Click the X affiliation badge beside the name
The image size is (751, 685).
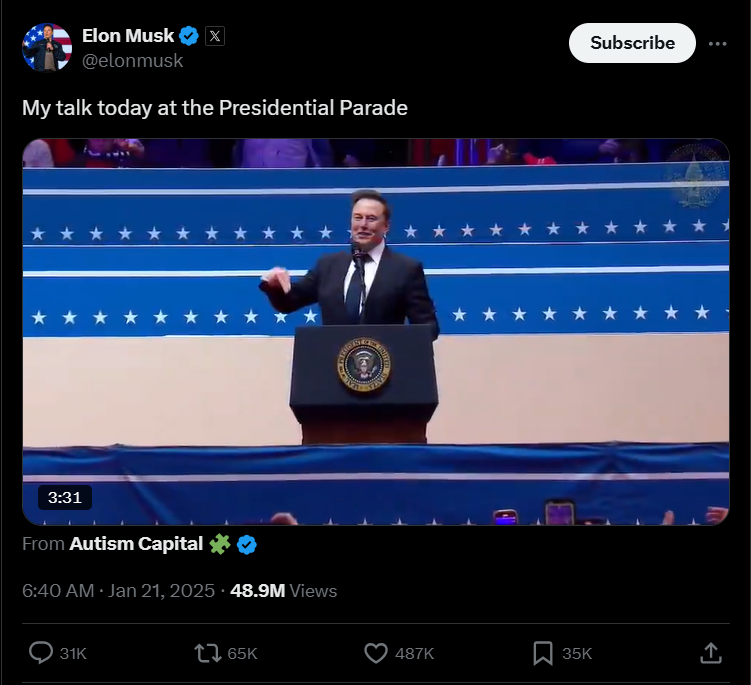coord(215,36)
